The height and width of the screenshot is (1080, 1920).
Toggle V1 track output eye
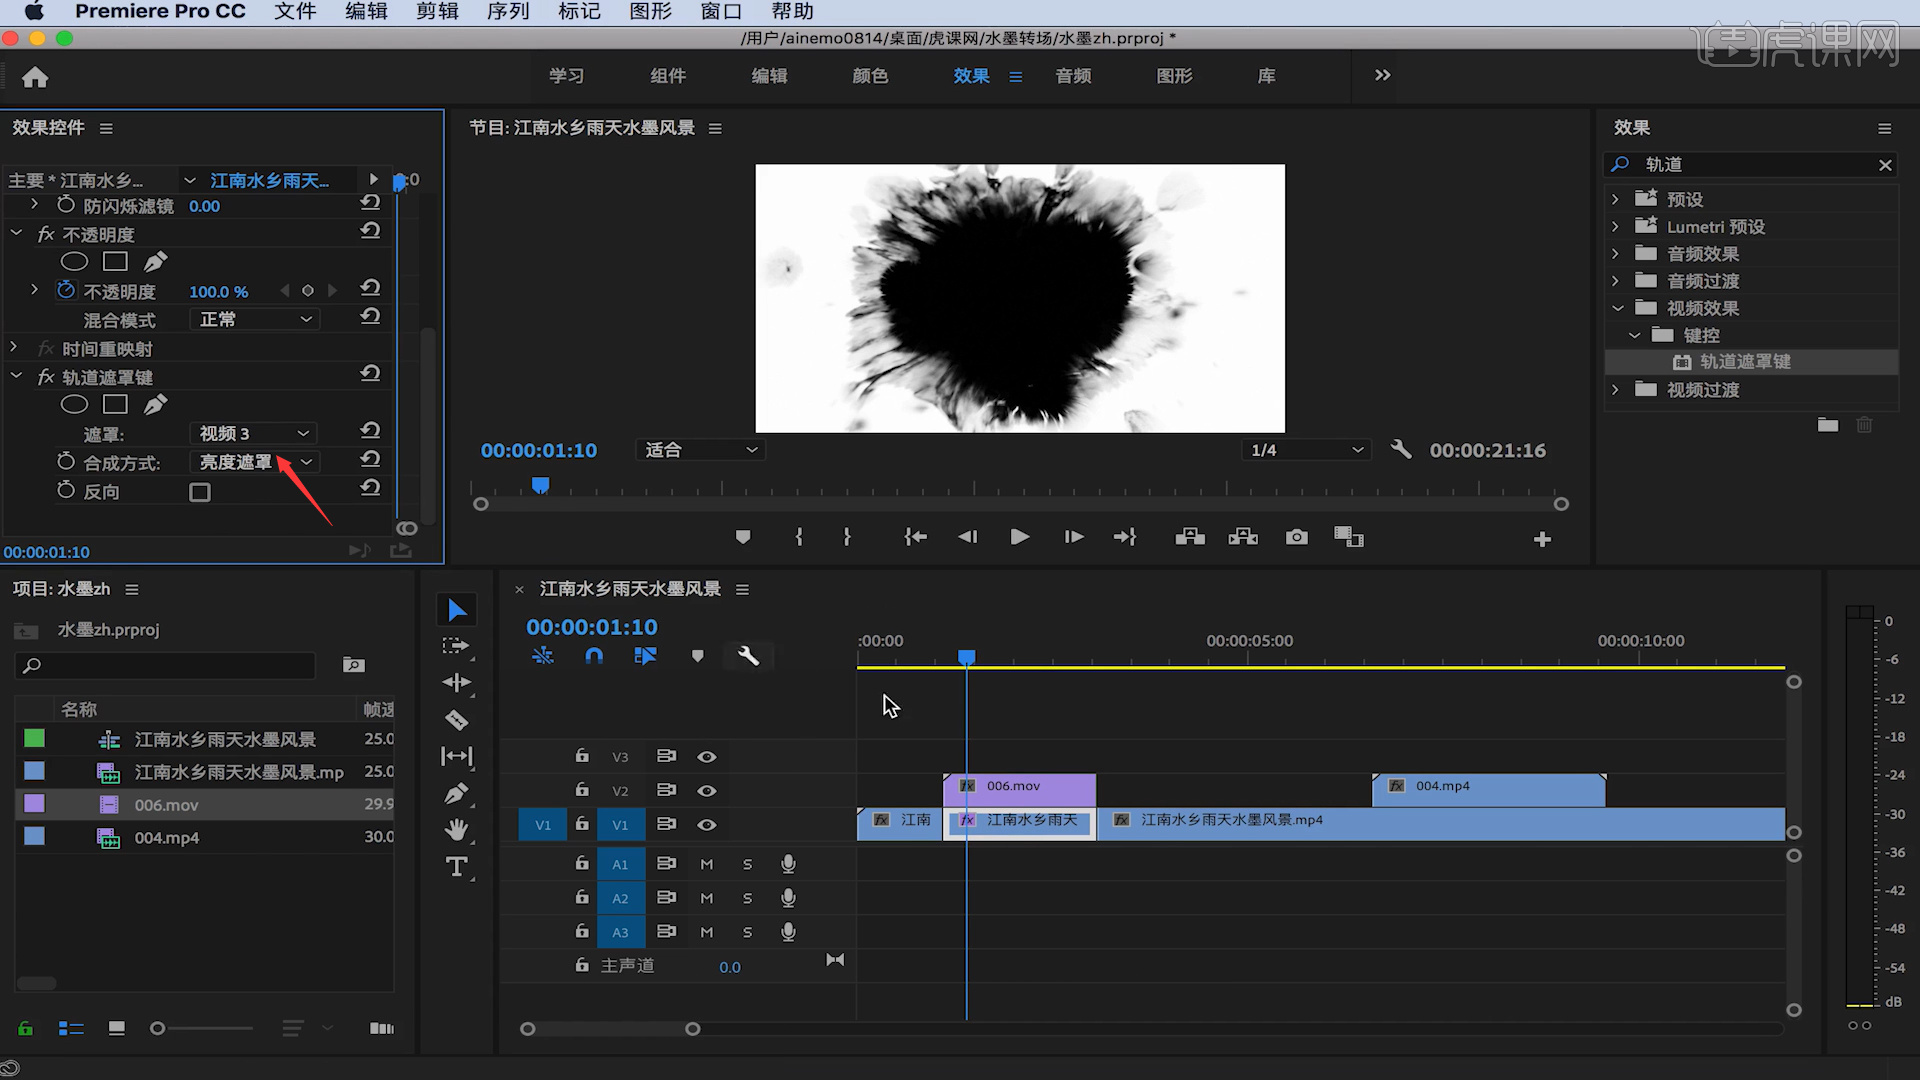pos(706,825)
